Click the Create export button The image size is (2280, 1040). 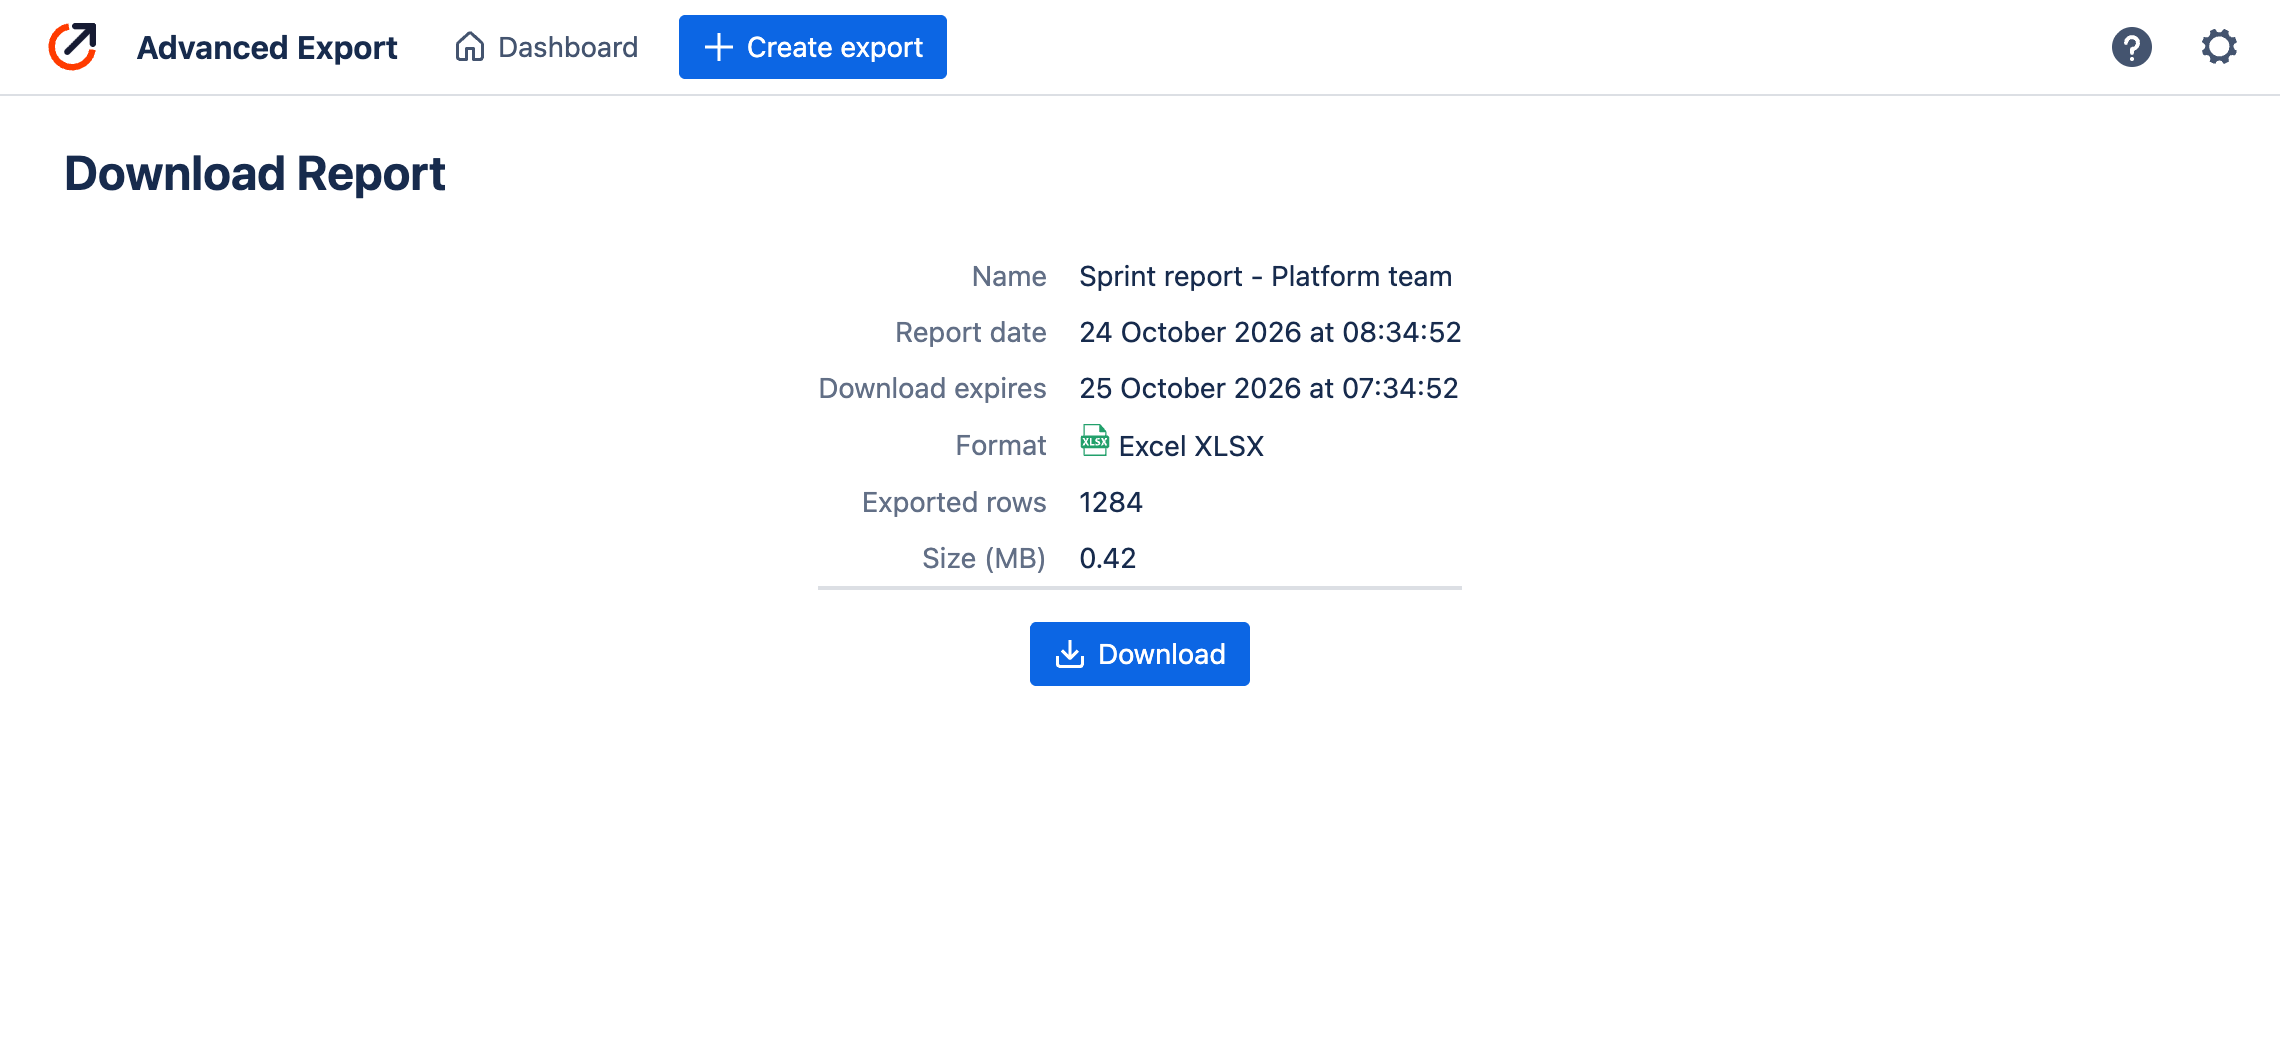812,47
